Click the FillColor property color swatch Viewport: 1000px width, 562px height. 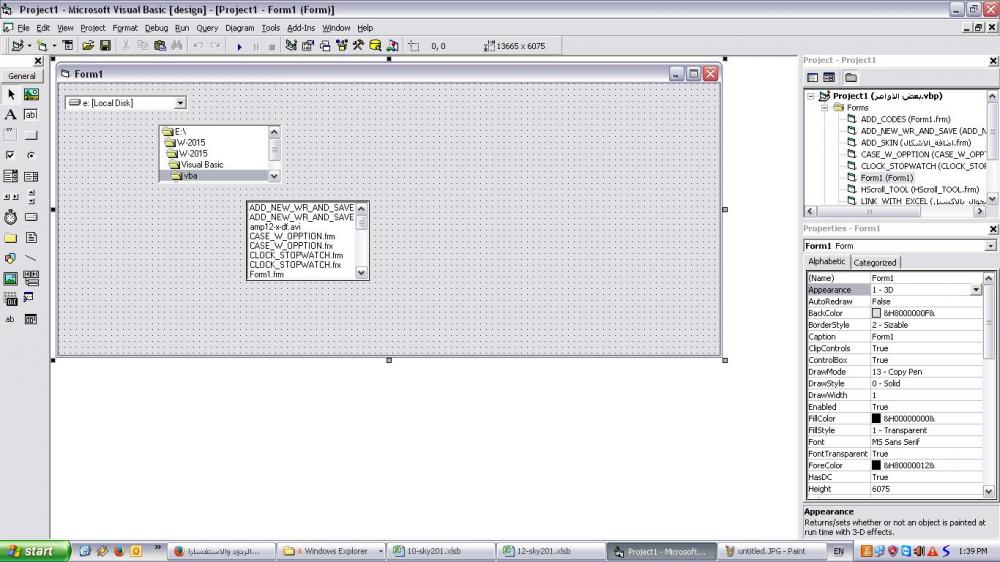click(x=876, y=418)
